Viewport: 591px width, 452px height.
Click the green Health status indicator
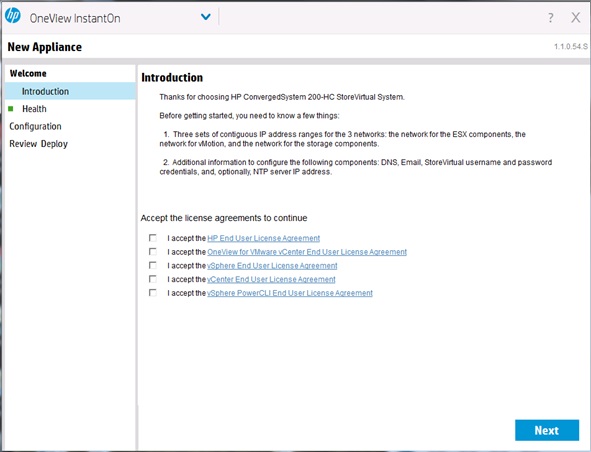[11, 109]
